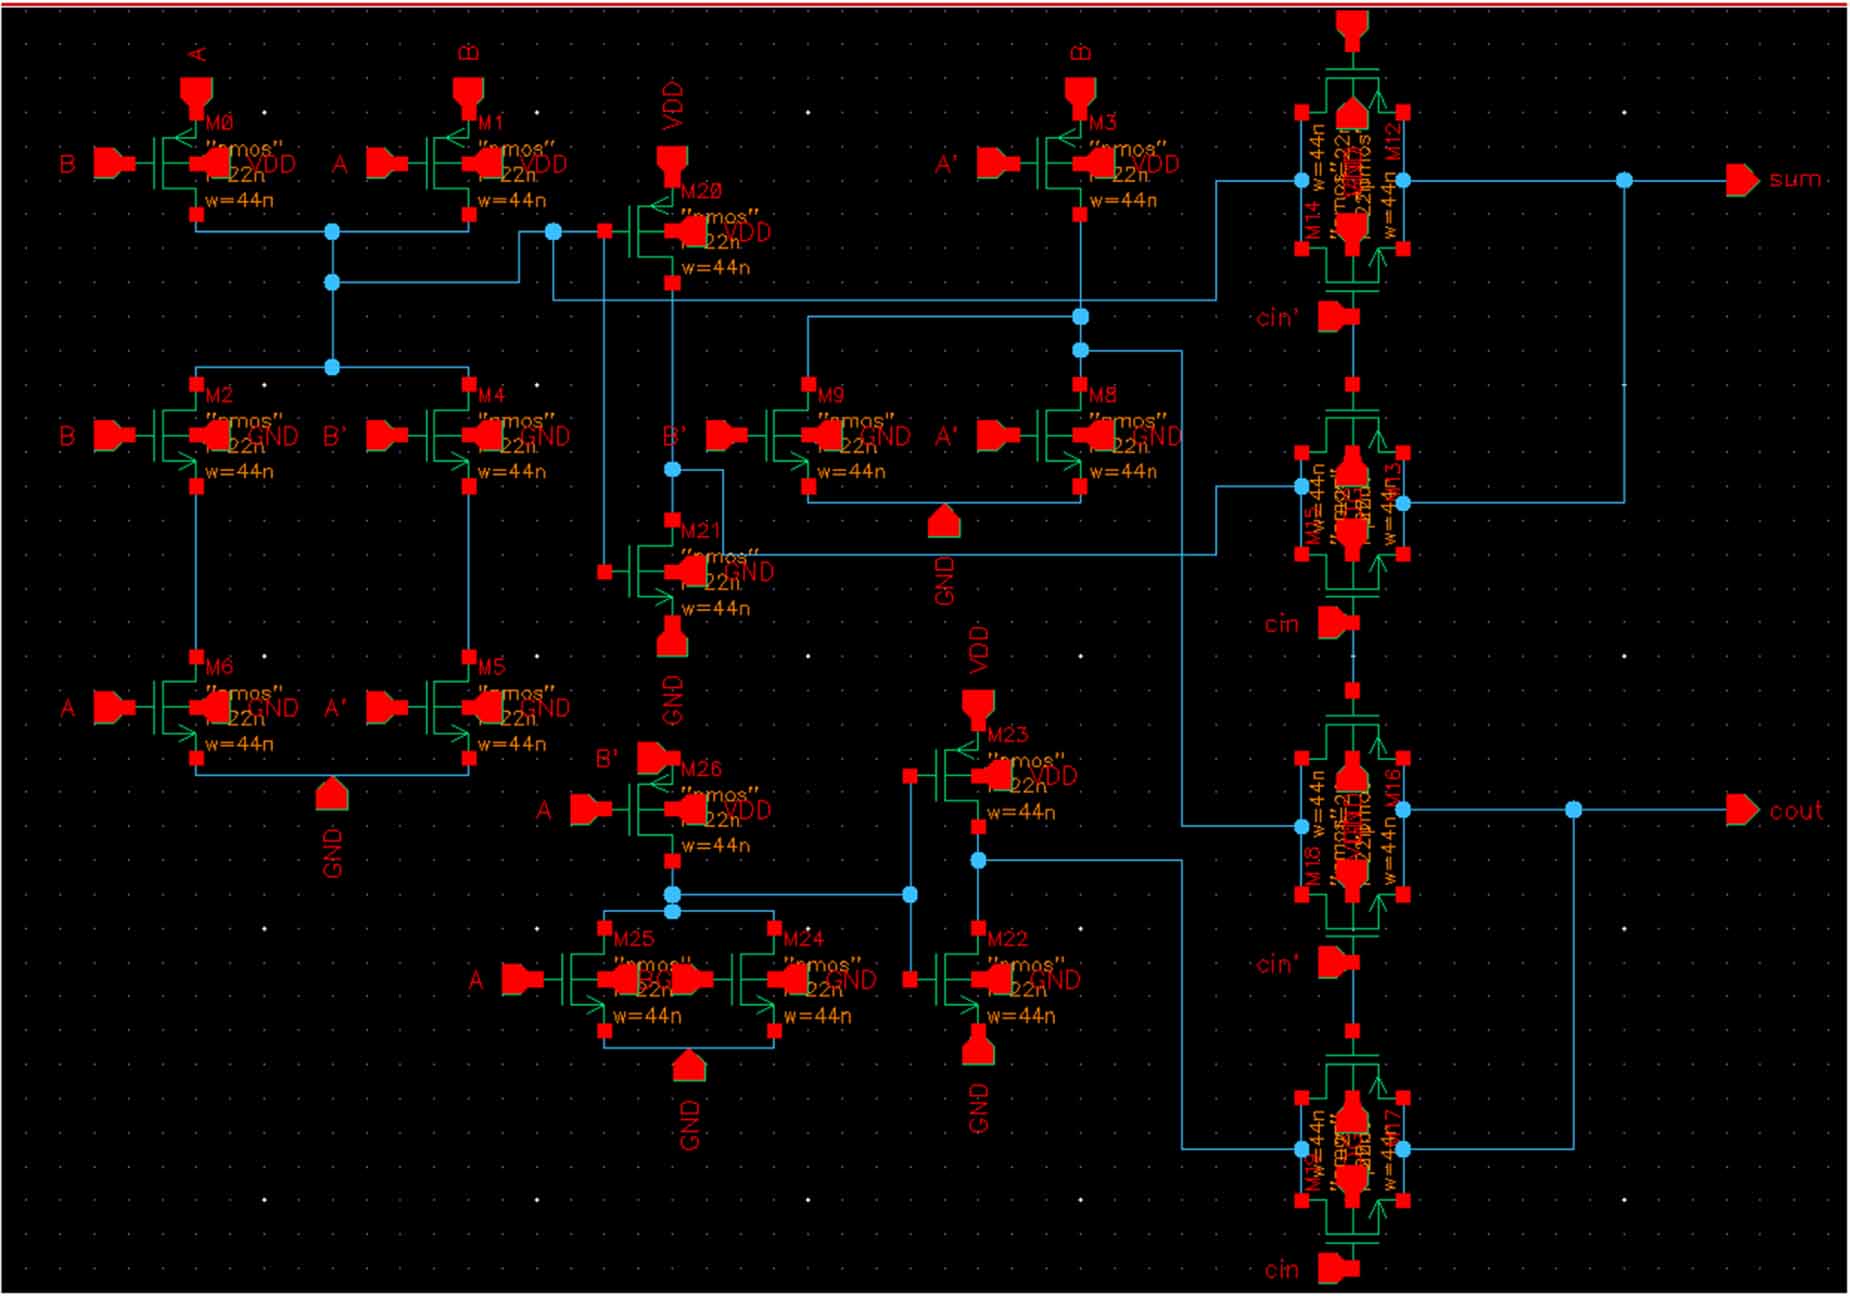Click the A input pin at M1 gate
1850x1296 pixels.
[x=385, y=163]
